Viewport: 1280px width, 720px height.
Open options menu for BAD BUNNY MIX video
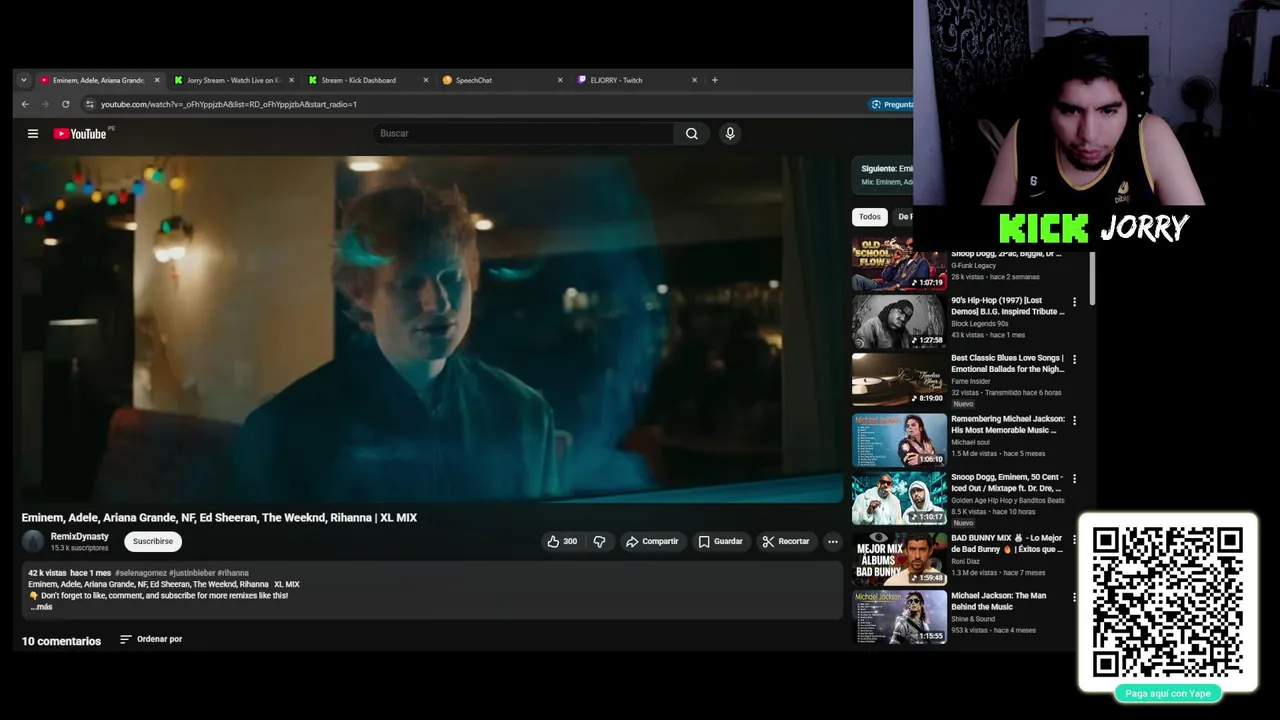point(1075,538)
